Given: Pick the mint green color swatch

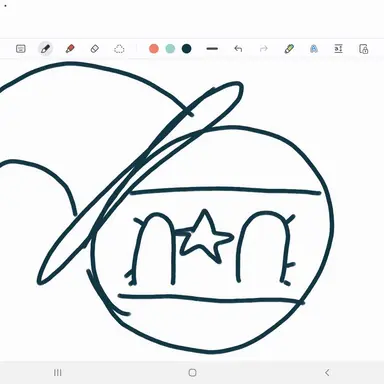Looking at the screenshot, I should [x=170, y=49].
